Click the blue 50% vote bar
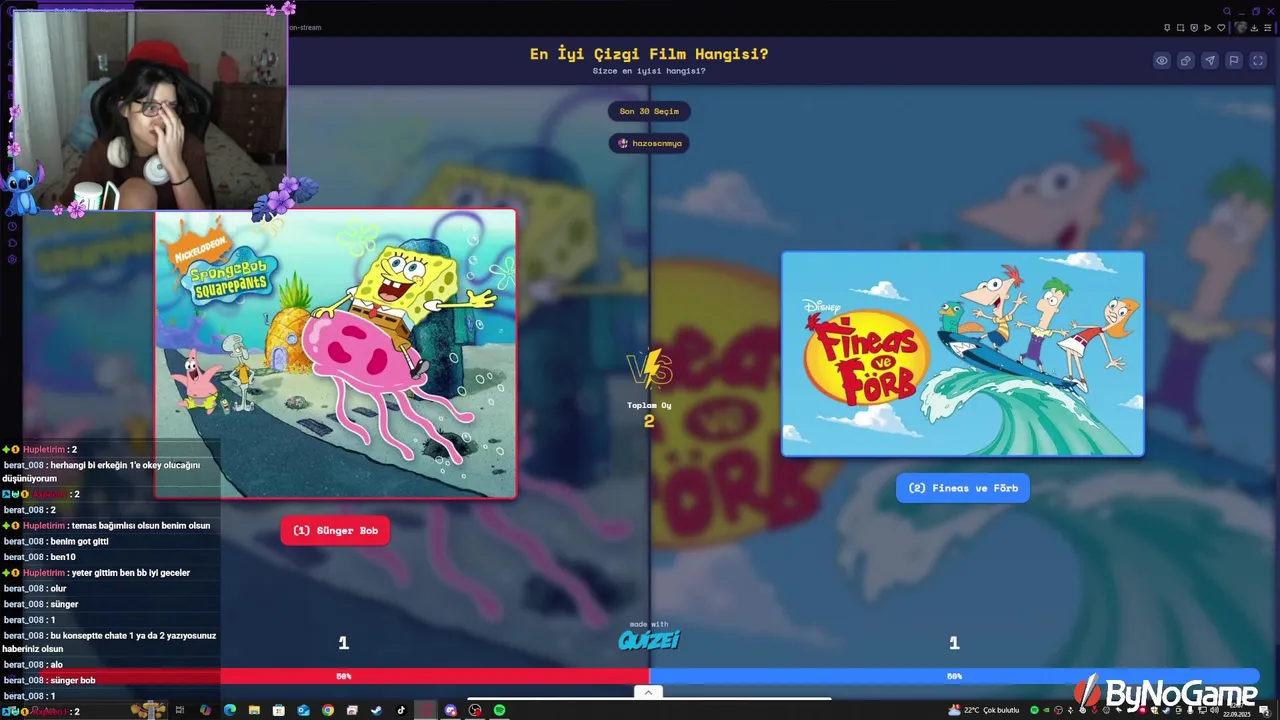Viewport: 1280px width, 720px height. click(954, 676)
